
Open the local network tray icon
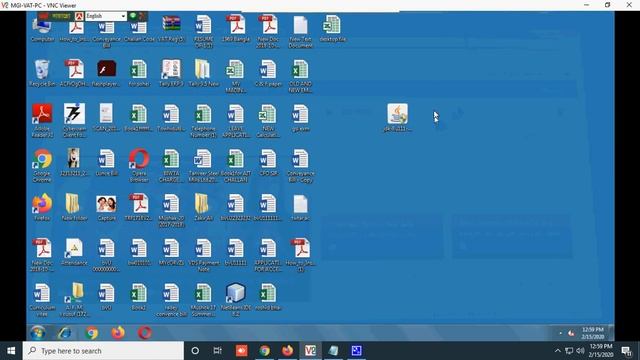[569, 351]
